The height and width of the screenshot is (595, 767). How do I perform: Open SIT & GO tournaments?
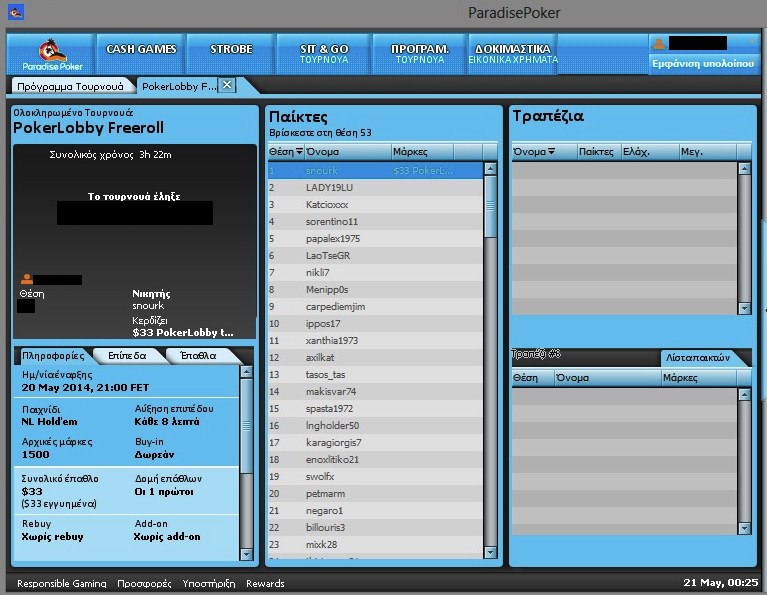click(324, 54)
